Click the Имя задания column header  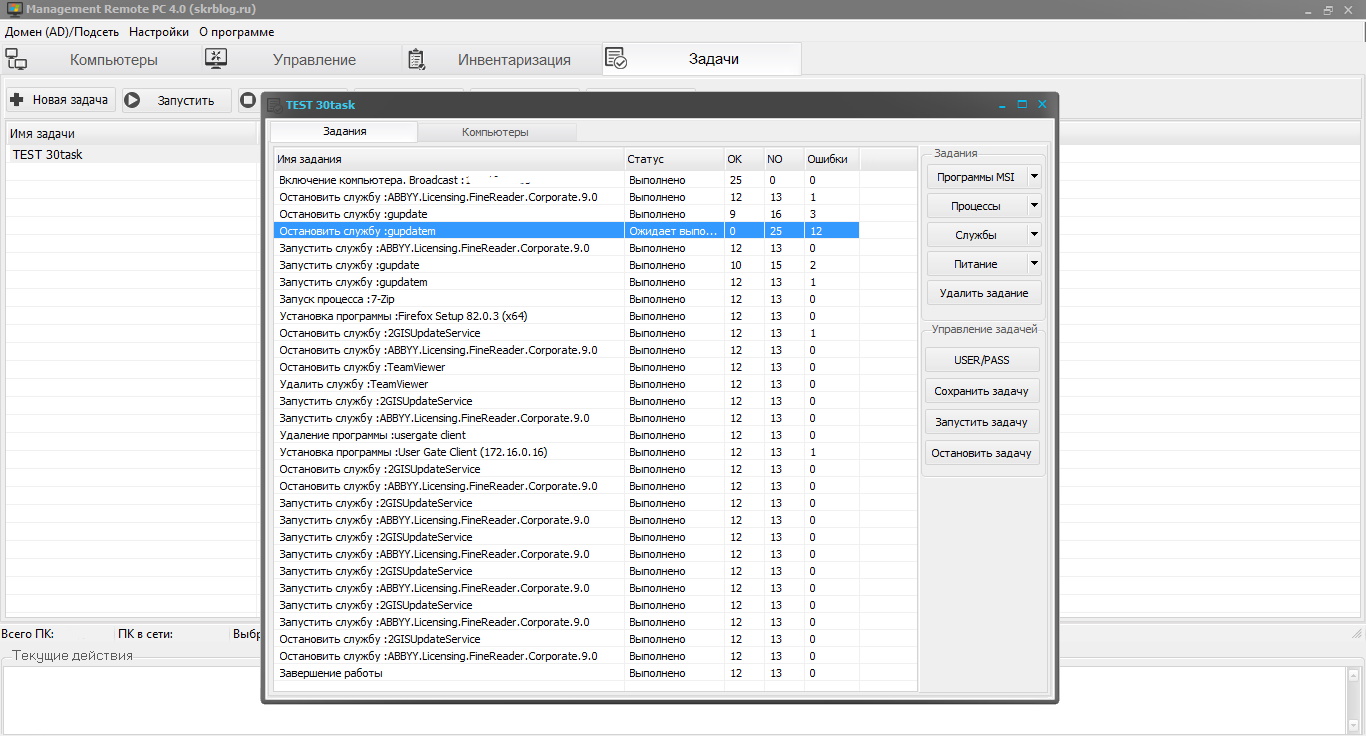point(449,159)
